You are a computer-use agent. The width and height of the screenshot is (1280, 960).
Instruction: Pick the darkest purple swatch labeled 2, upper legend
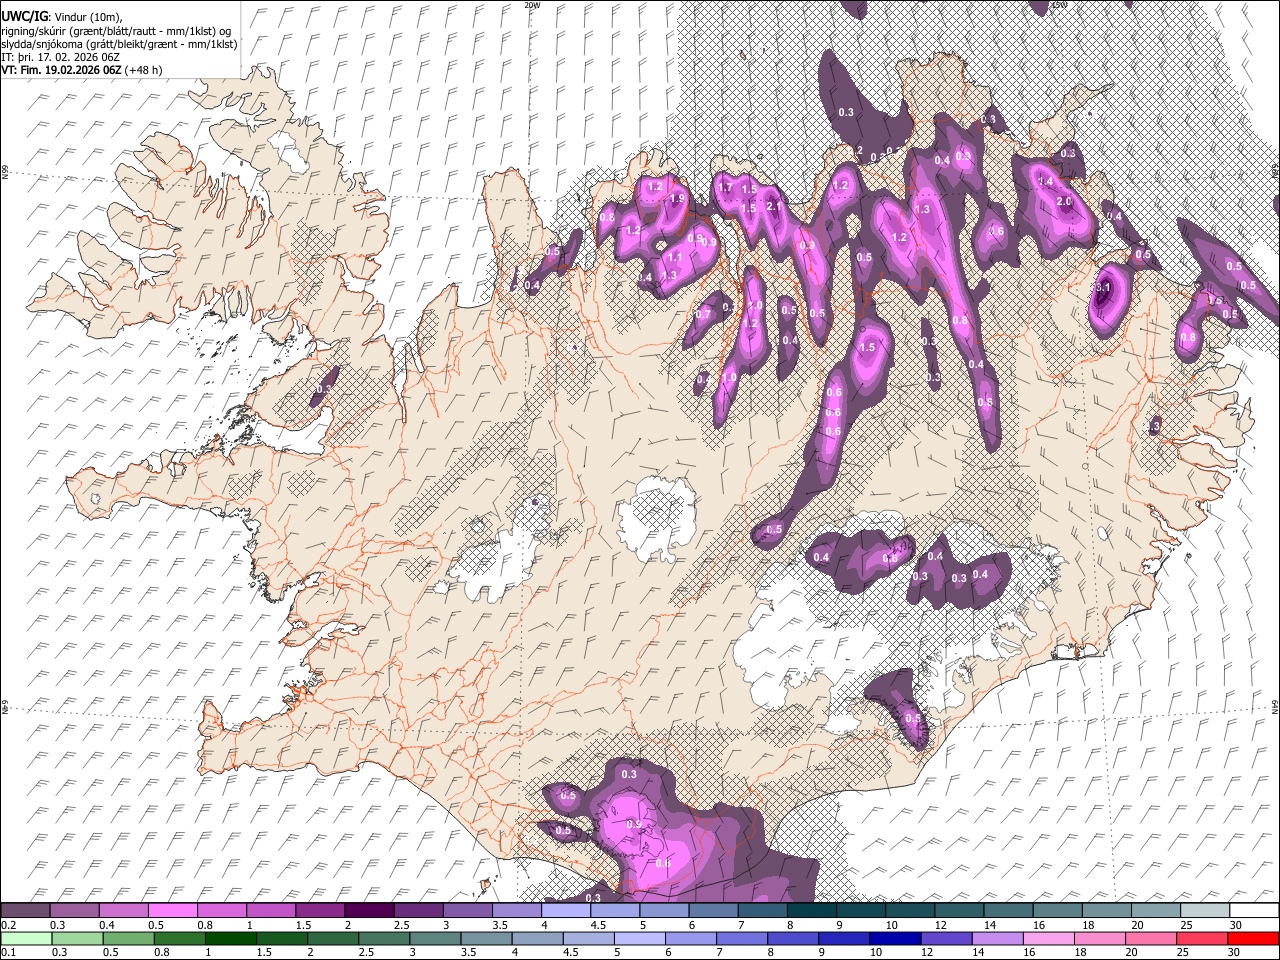(369, 911)
